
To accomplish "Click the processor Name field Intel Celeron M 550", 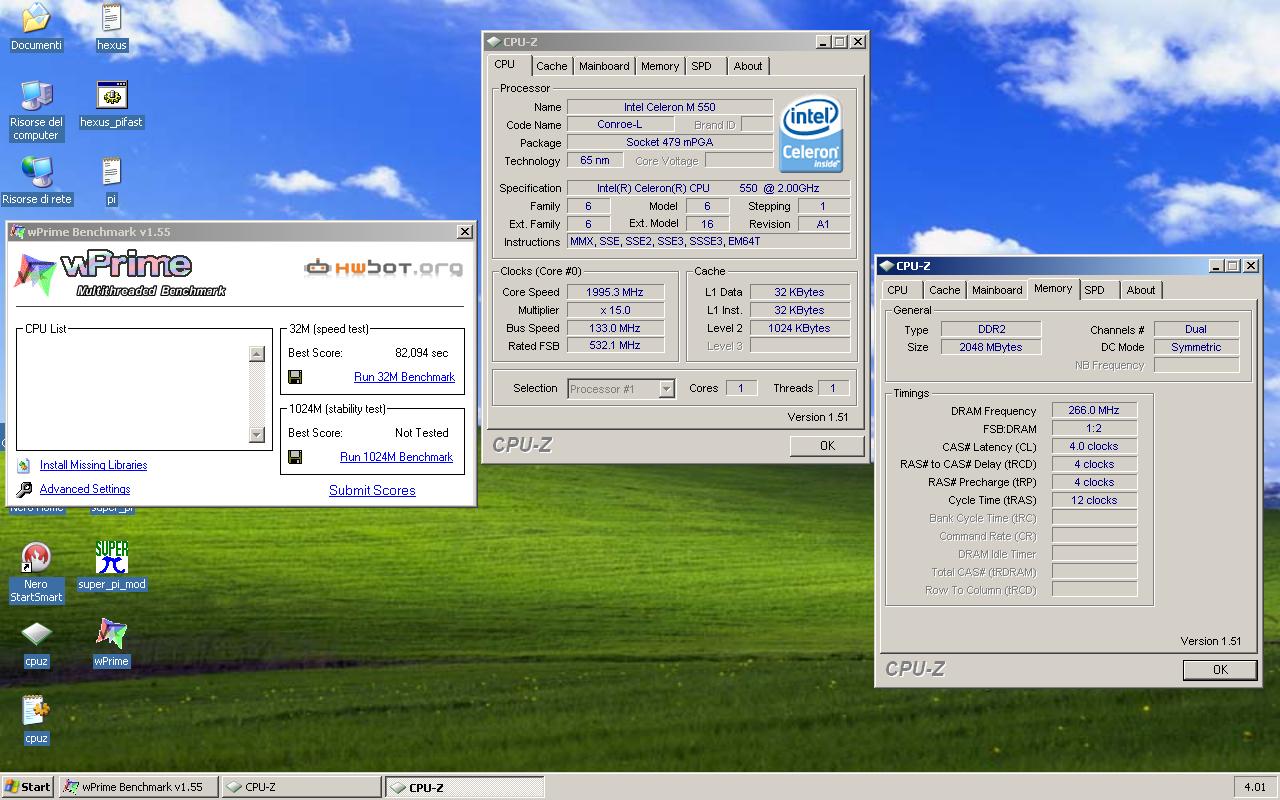I will click(670, 107).
